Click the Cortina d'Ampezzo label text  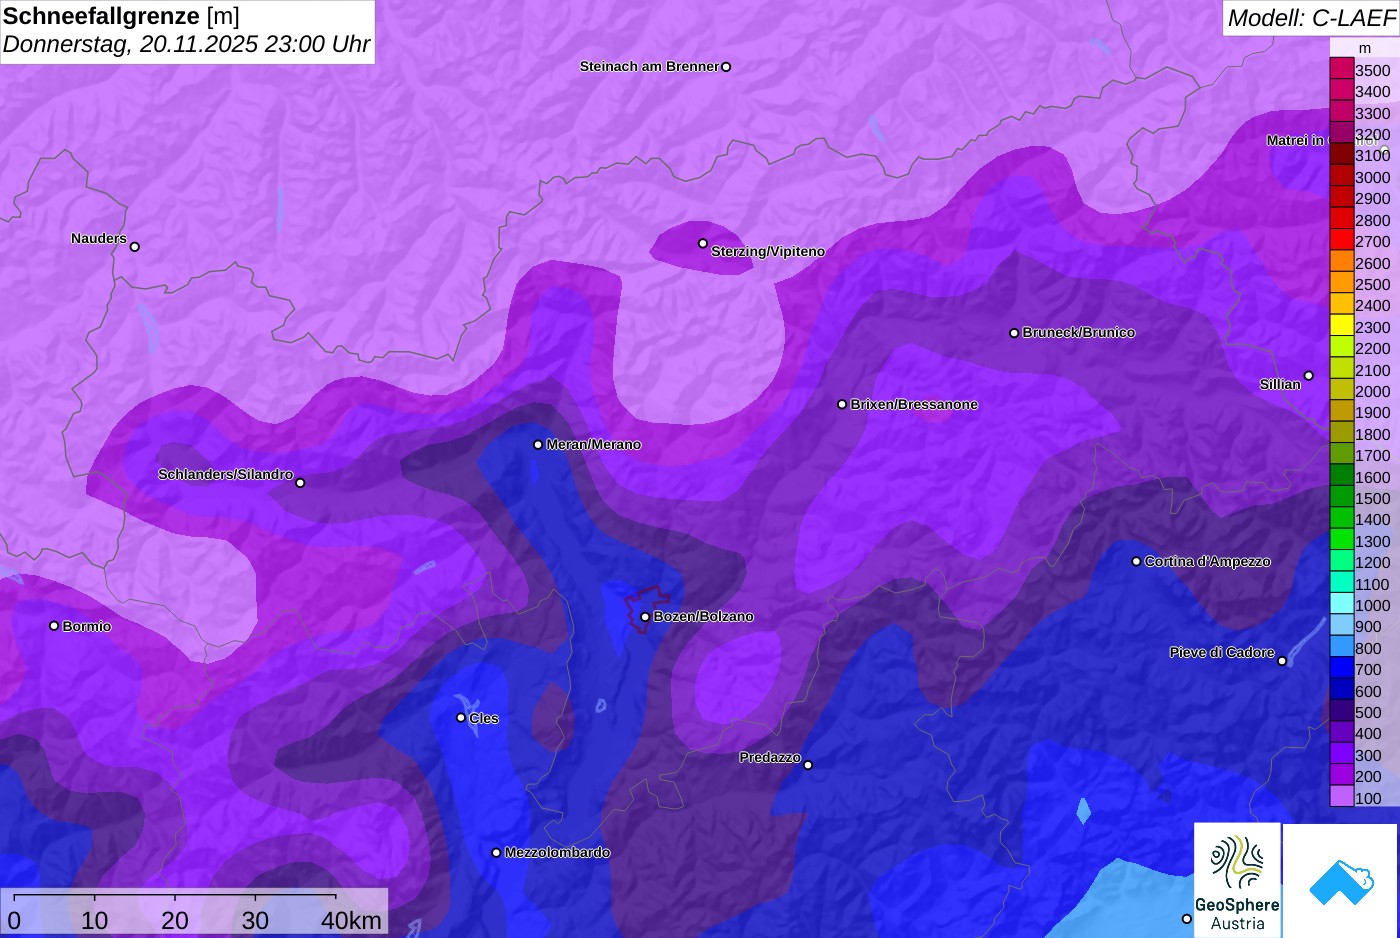point(1207,561)
